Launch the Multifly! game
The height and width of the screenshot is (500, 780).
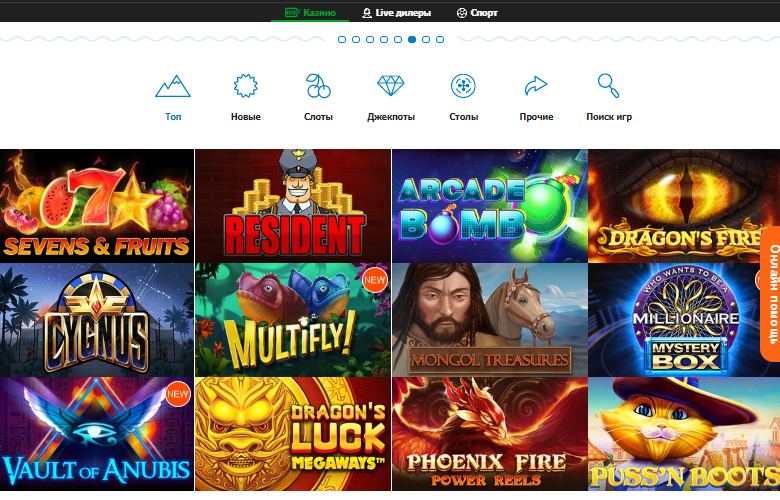[293, 320]
